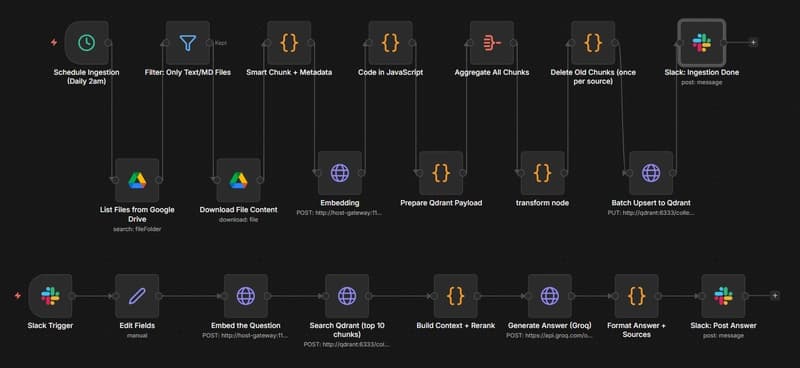Click the "List Files from Google Drive" label
The image size is (800, 368).
[137, 214]
